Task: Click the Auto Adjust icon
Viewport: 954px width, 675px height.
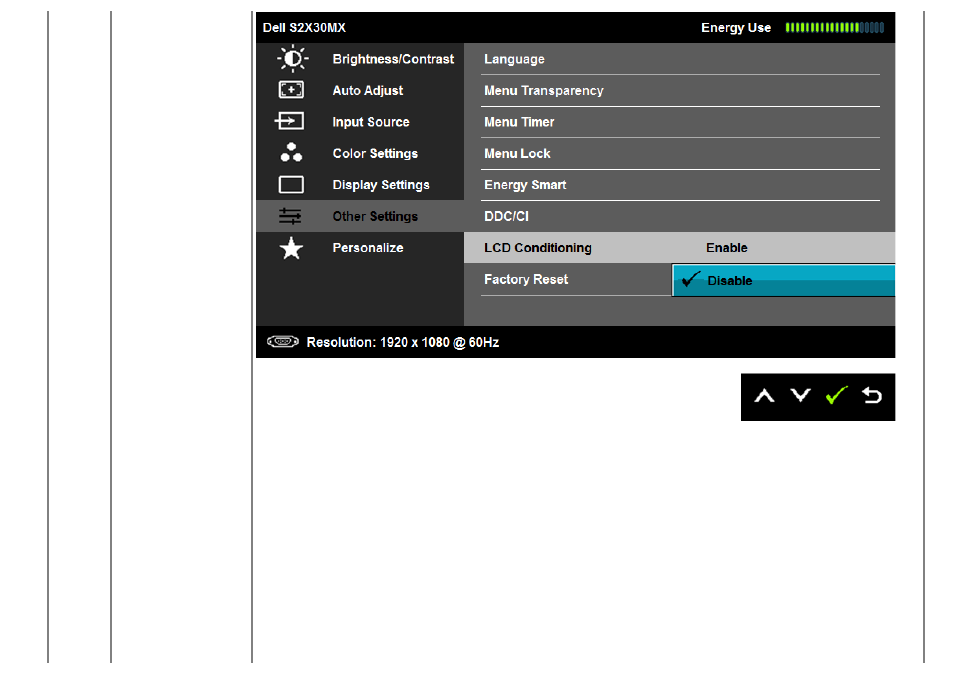Action: [291, 90]
